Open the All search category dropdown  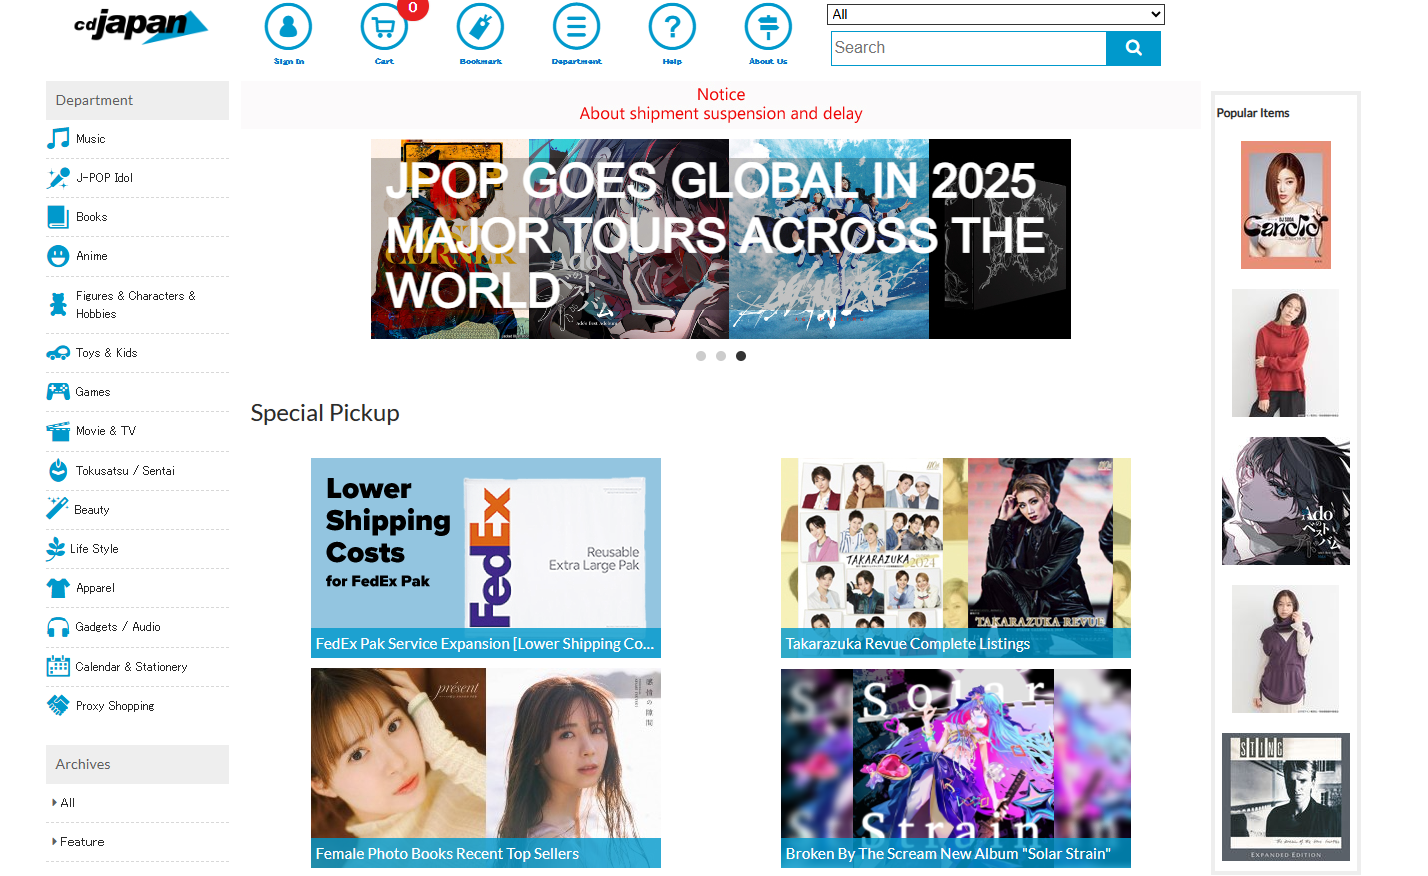[996, 14]
